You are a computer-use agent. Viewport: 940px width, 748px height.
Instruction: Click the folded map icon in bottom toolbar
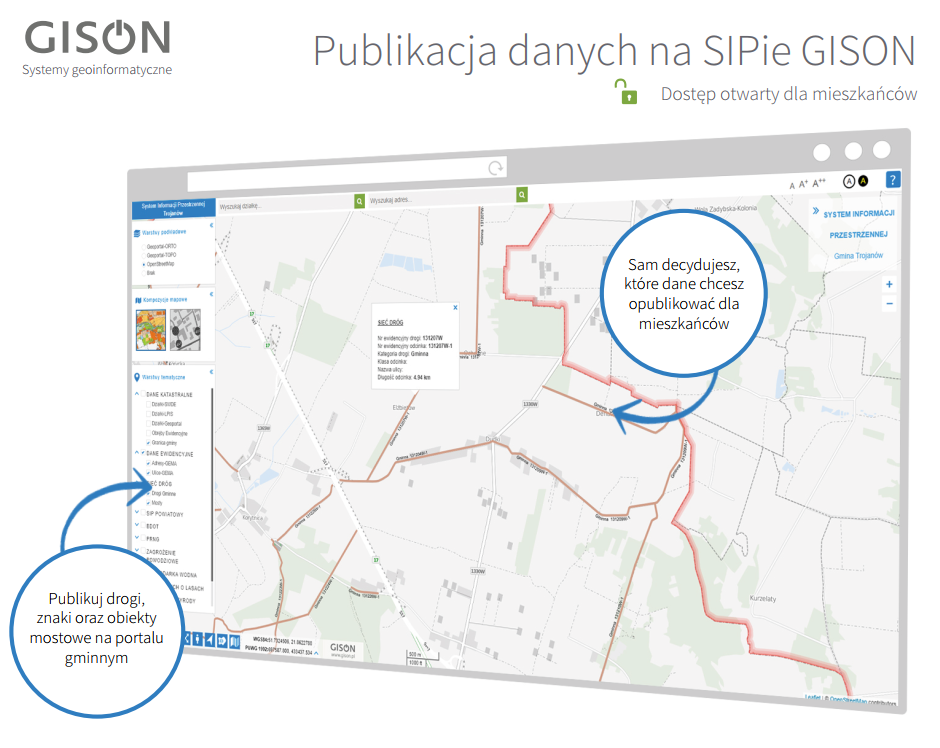tap(234, 642)
